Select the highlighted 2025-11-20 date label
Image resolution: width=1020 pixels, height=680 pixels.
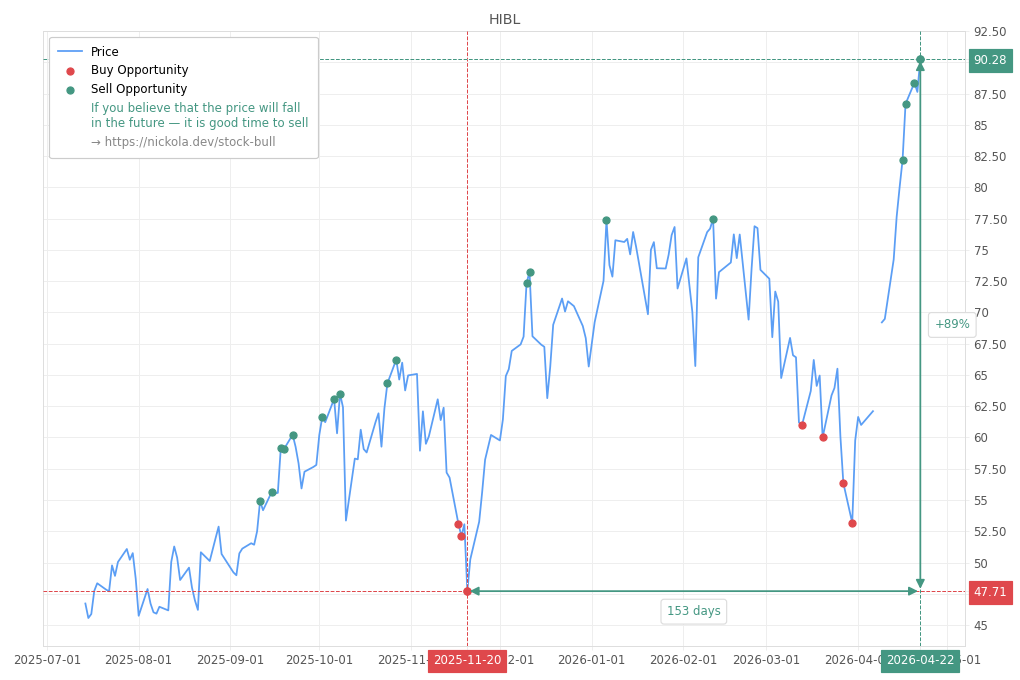[467, 661]
